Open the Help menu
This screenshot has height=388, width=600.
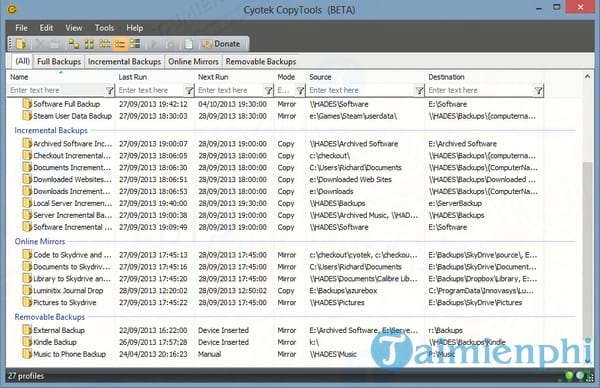pyautogui.click(x=135, y=28)
